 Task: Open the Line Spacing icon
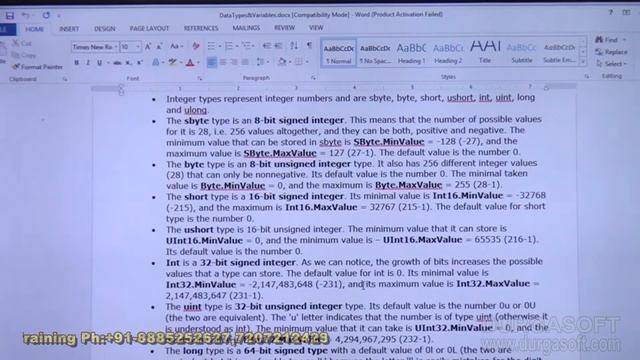pyautogui.click(x=260, y=62)
